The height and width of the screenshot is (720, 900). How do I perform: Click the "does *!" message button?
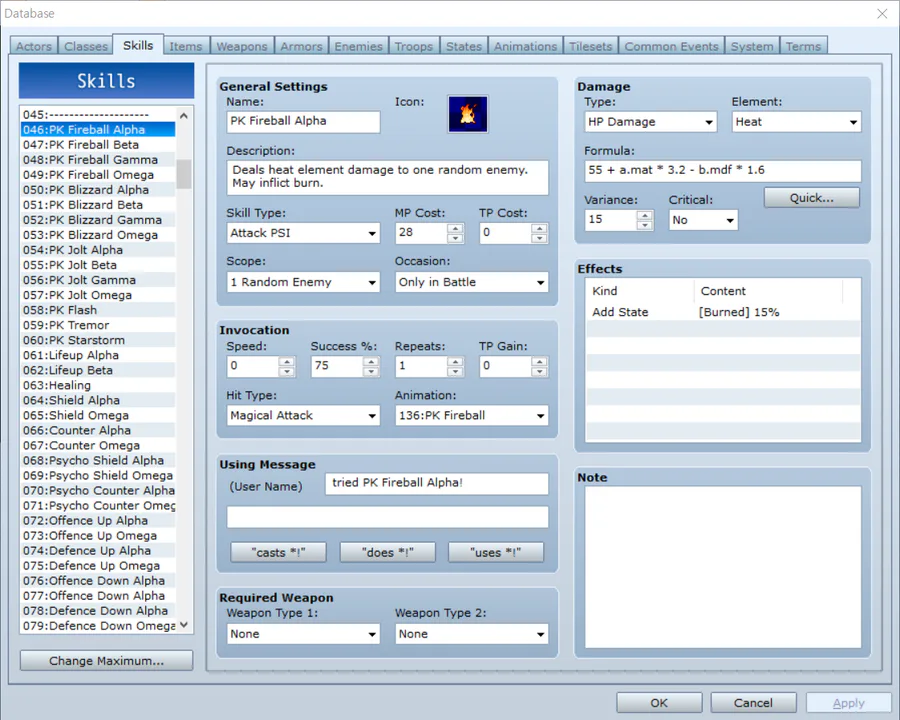click(387, 552)
